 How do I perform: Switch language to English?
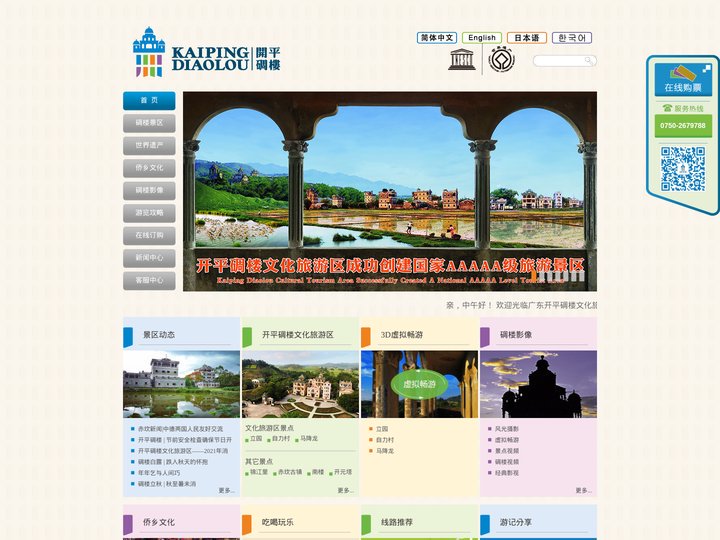[x=482, y=38]
